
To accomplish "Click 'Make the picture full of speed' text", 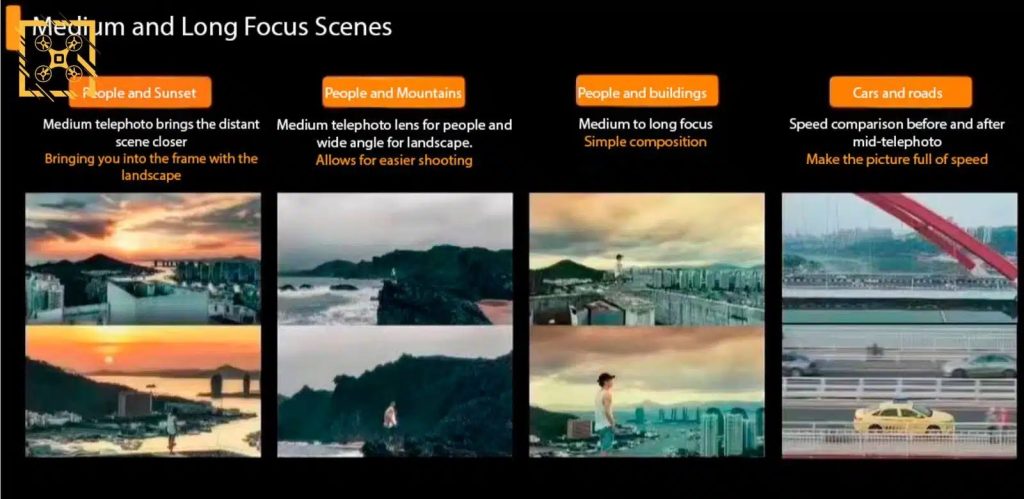I will (897, 159).
